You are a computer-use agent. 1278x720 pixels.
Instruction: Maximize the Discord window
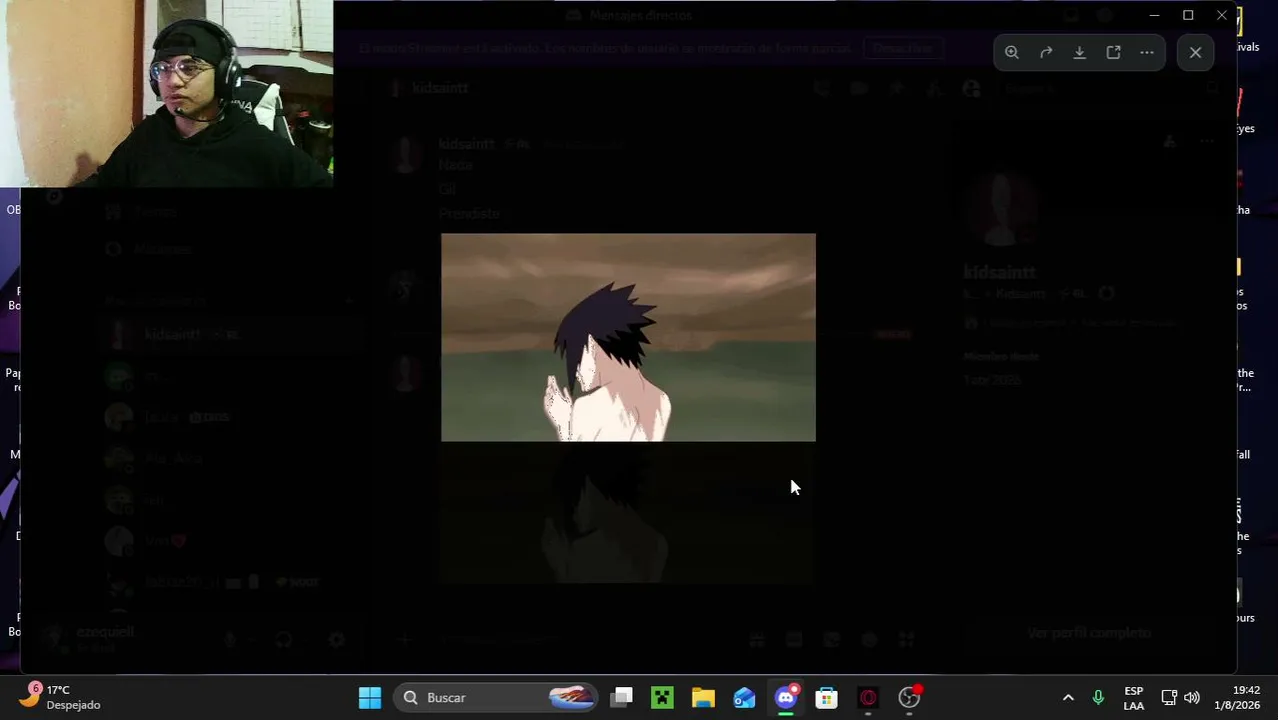1188,15
